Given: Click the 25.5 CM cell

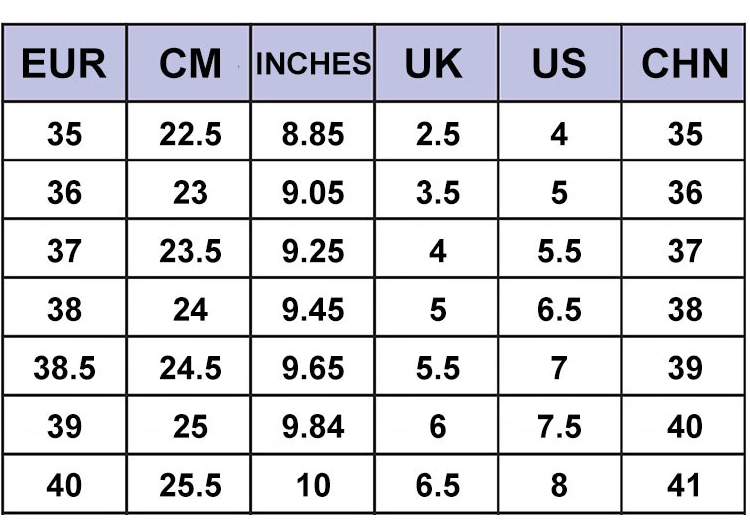Looking at the screenshot, I should pyautogui.click(x=190, y=486).
